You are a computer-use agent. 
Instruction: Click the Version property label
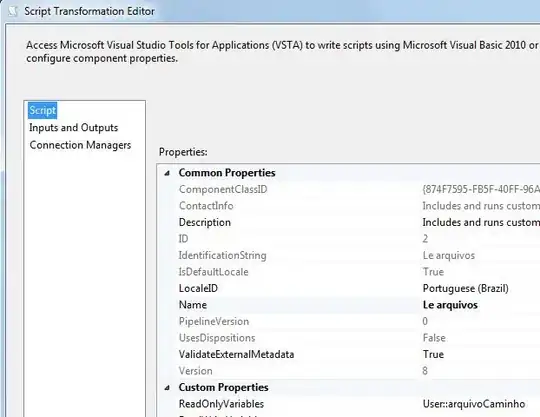point(196,371)
